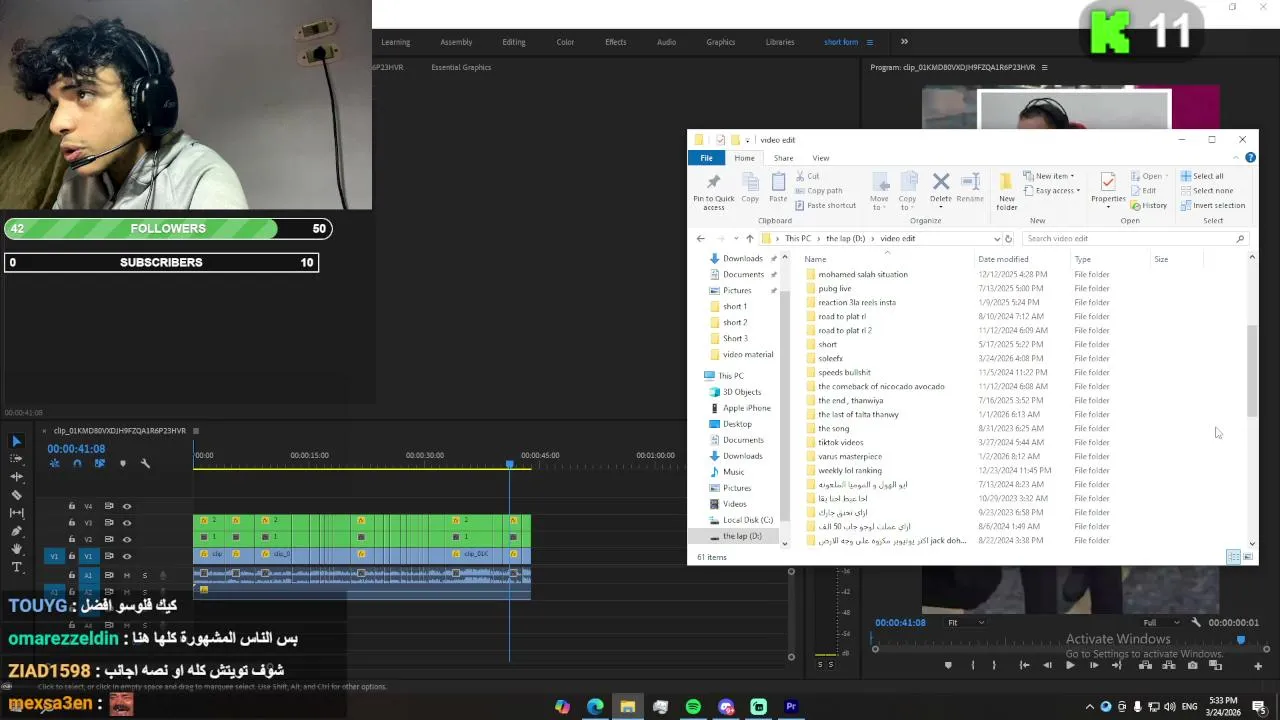Refresh the video edit folder
The height and width of the screenshot is (720, 1280).
[1008, 239]
